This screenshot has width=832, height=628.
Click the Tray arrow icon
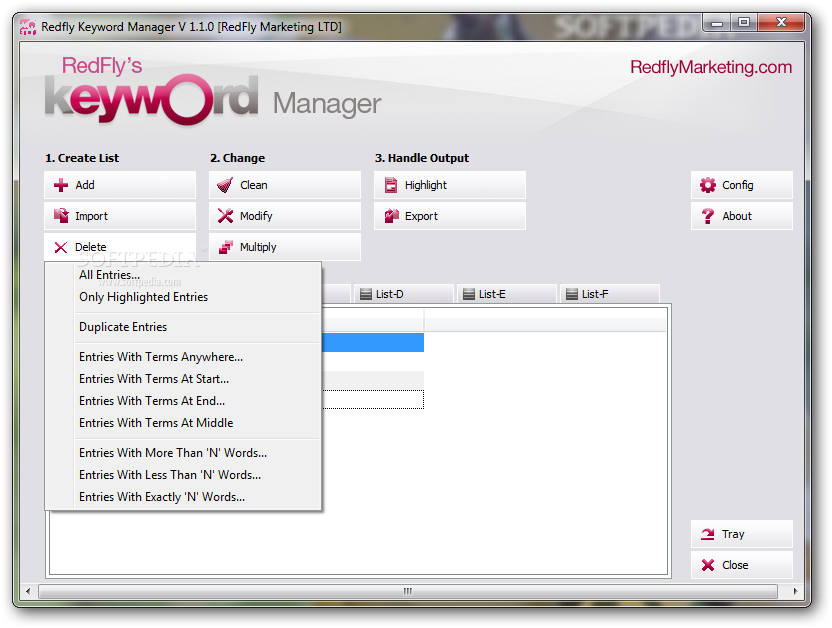click(708, 534)
